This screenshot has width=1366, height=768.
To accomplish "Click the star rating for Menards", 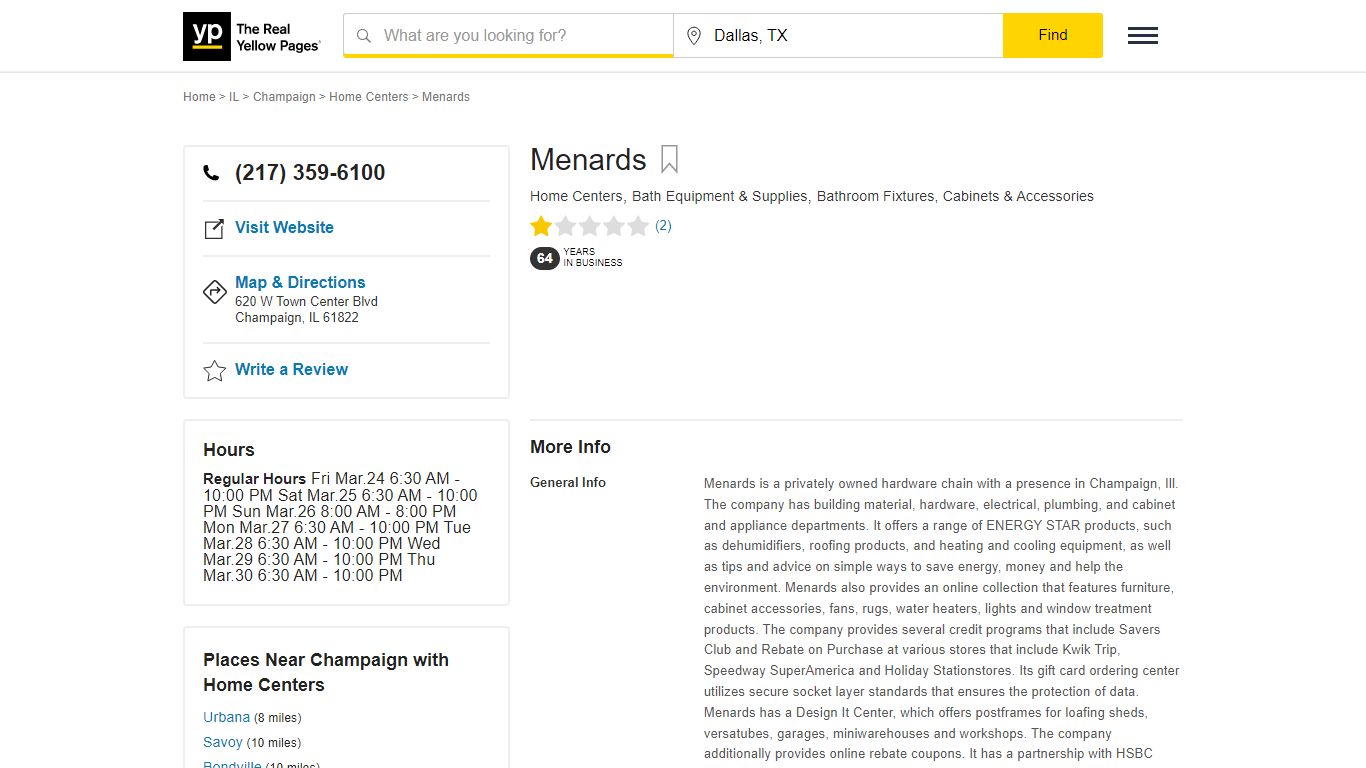I will coord(590,226).
